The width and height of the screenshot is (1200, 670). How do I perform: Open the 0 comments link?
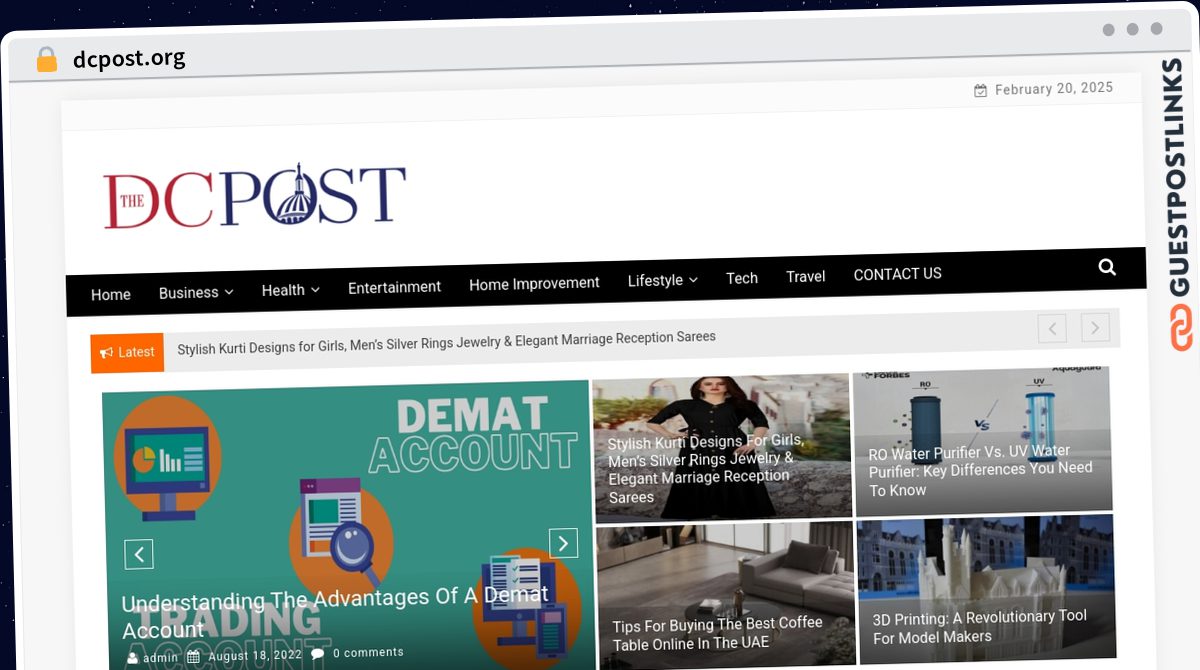point(368,652)
